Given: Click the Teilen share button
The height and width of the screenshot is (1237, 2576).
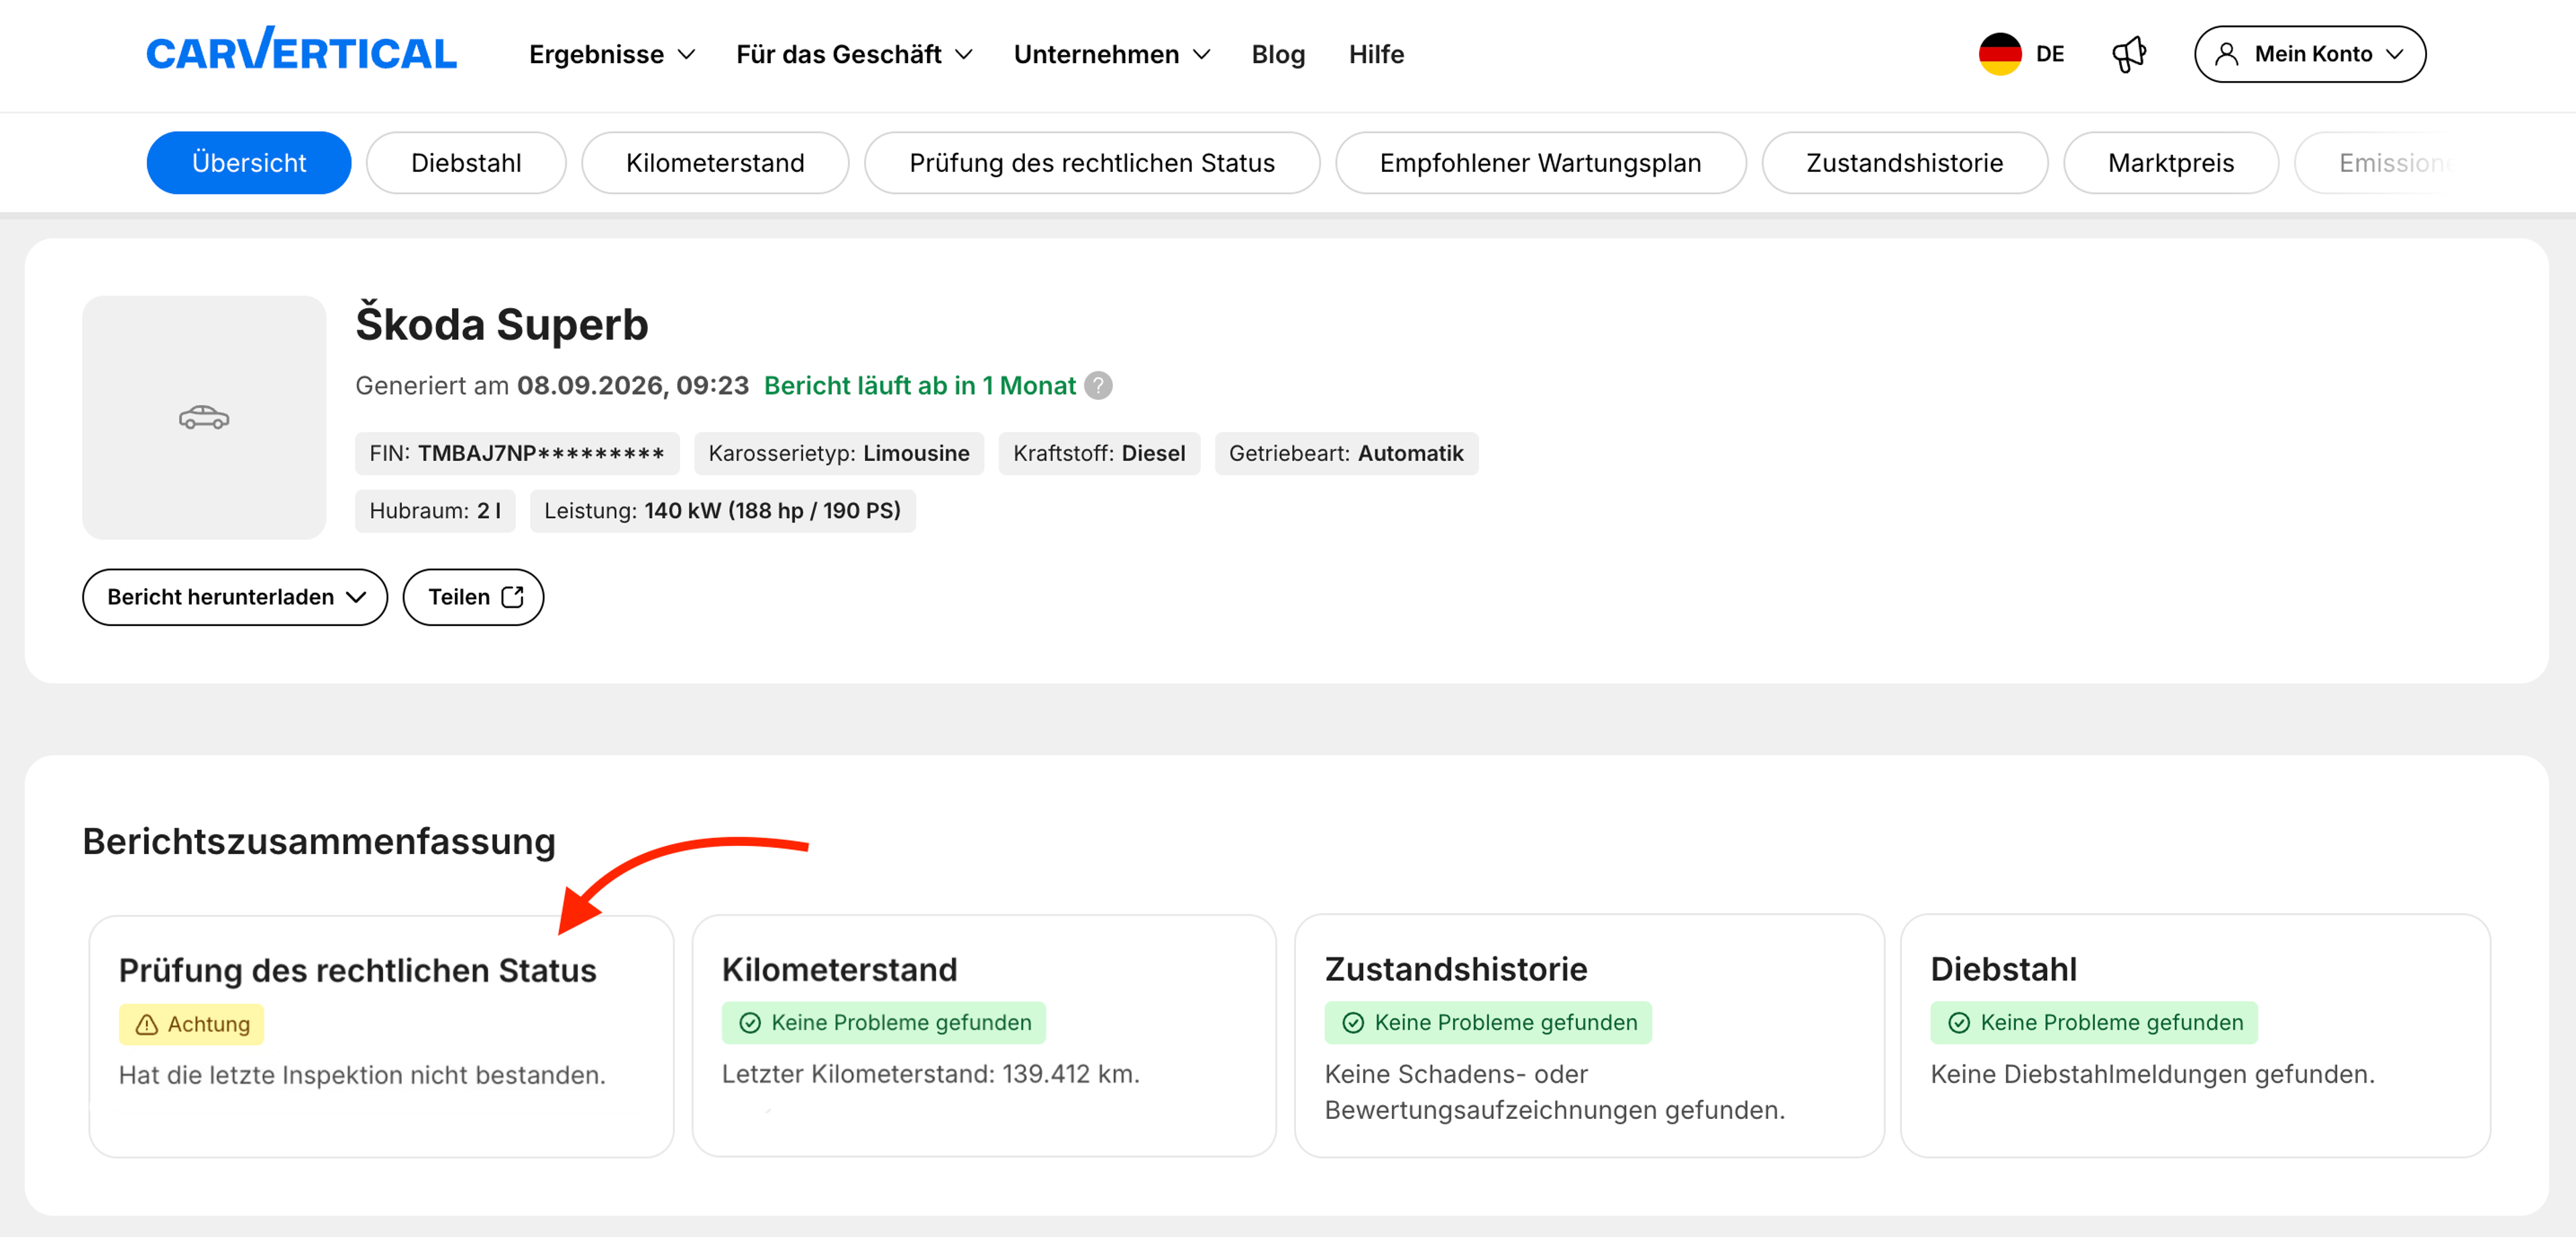Looking at the screenshot, I should coord(473,597).
